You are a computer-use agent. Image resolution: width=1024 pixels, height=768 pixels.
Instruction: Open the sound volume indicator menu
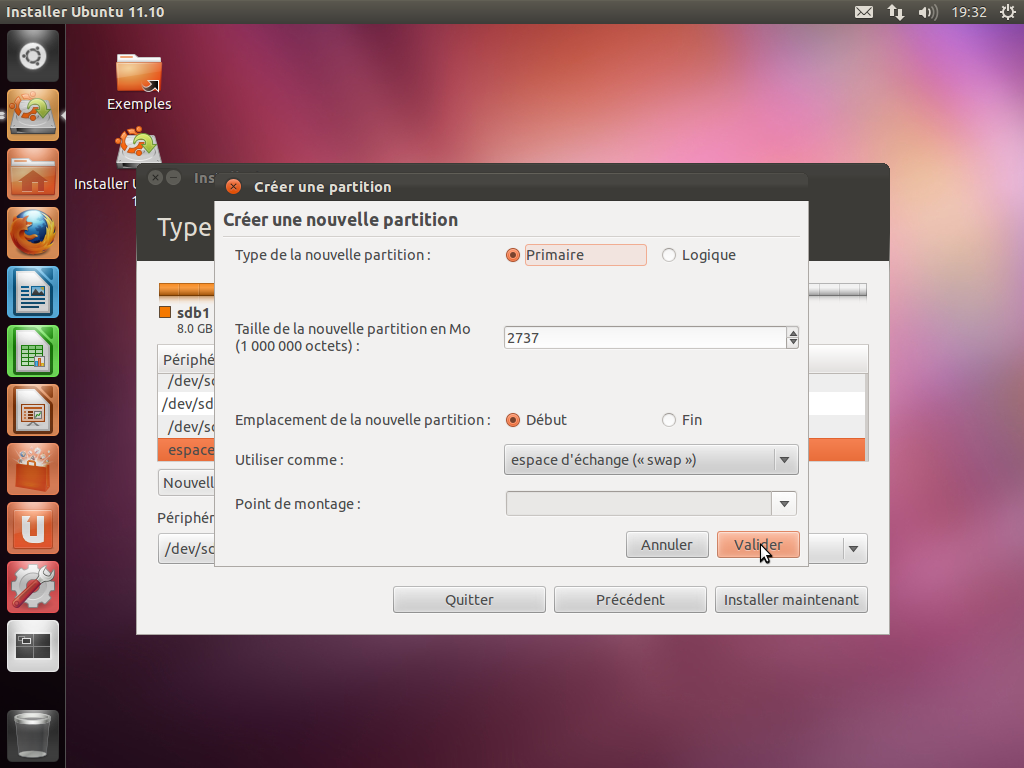tap(927, 12)
